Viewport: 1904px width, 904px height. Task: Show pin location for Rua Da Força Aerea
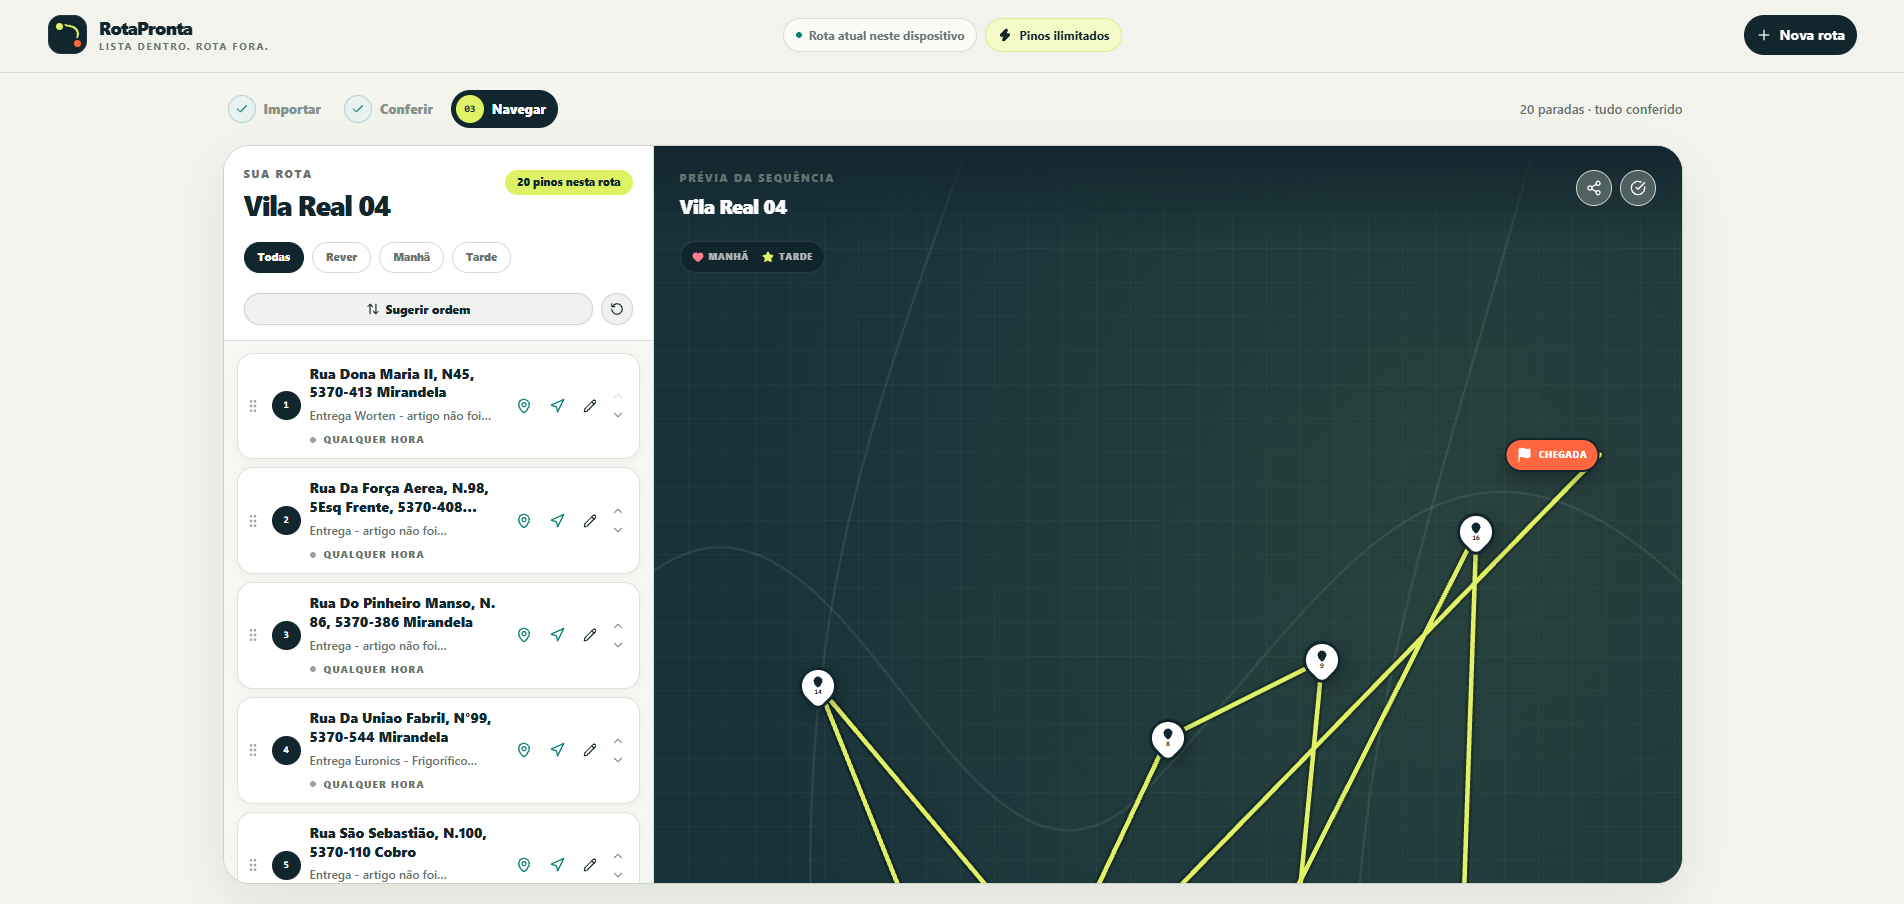point(524,521)
